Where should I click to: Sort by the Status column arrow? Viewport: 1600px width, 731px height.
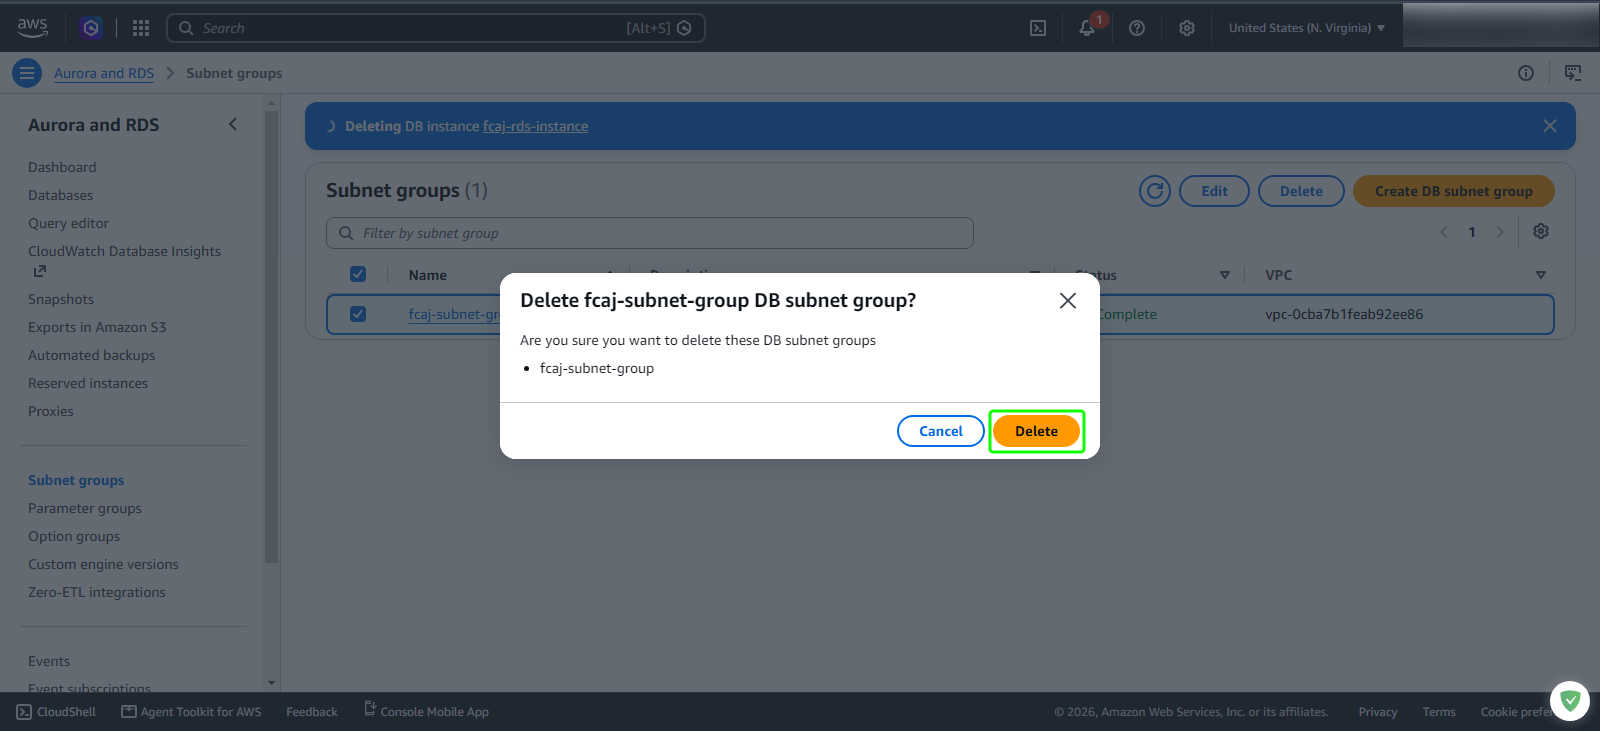(1225, 275)
